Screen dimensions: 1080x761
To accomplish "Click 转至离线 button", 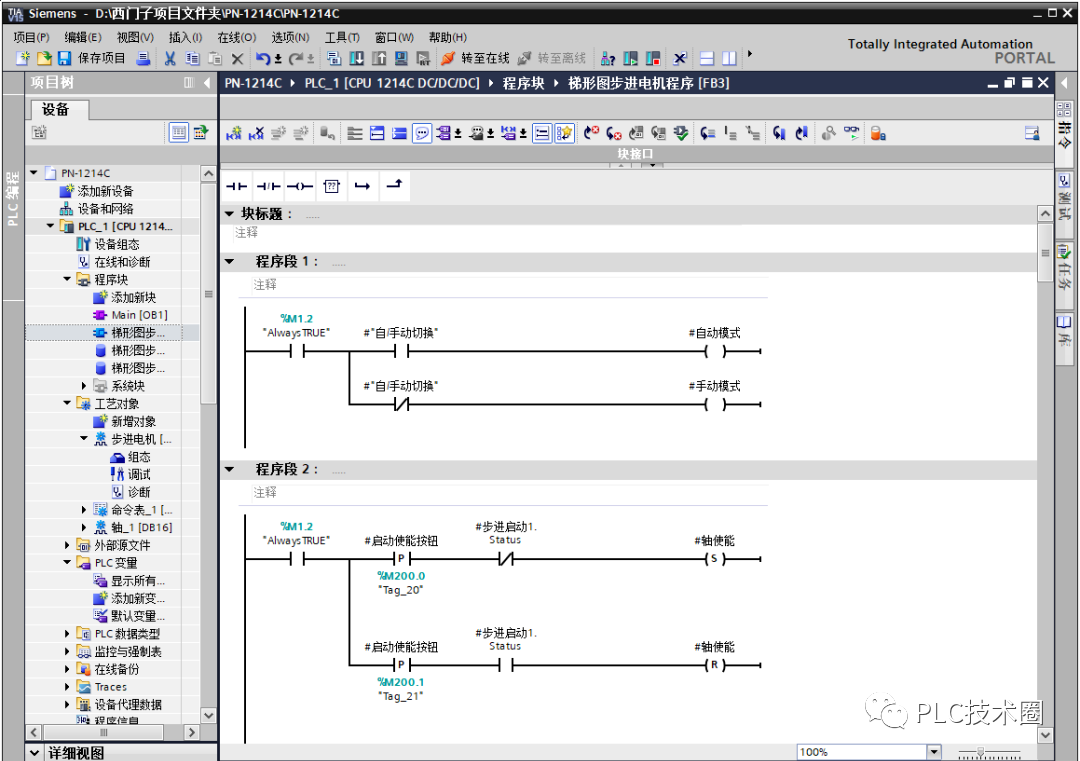I will coord(561,59).
